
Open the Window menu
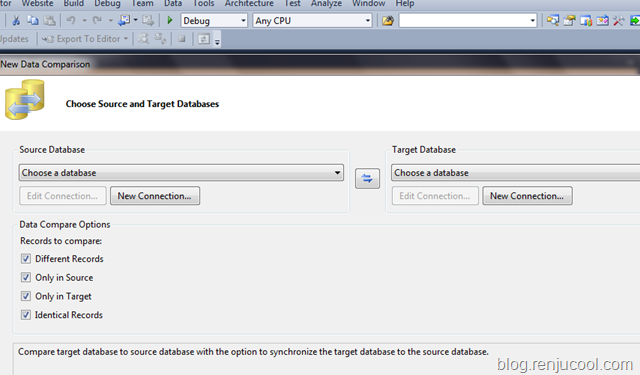point(369,4)
